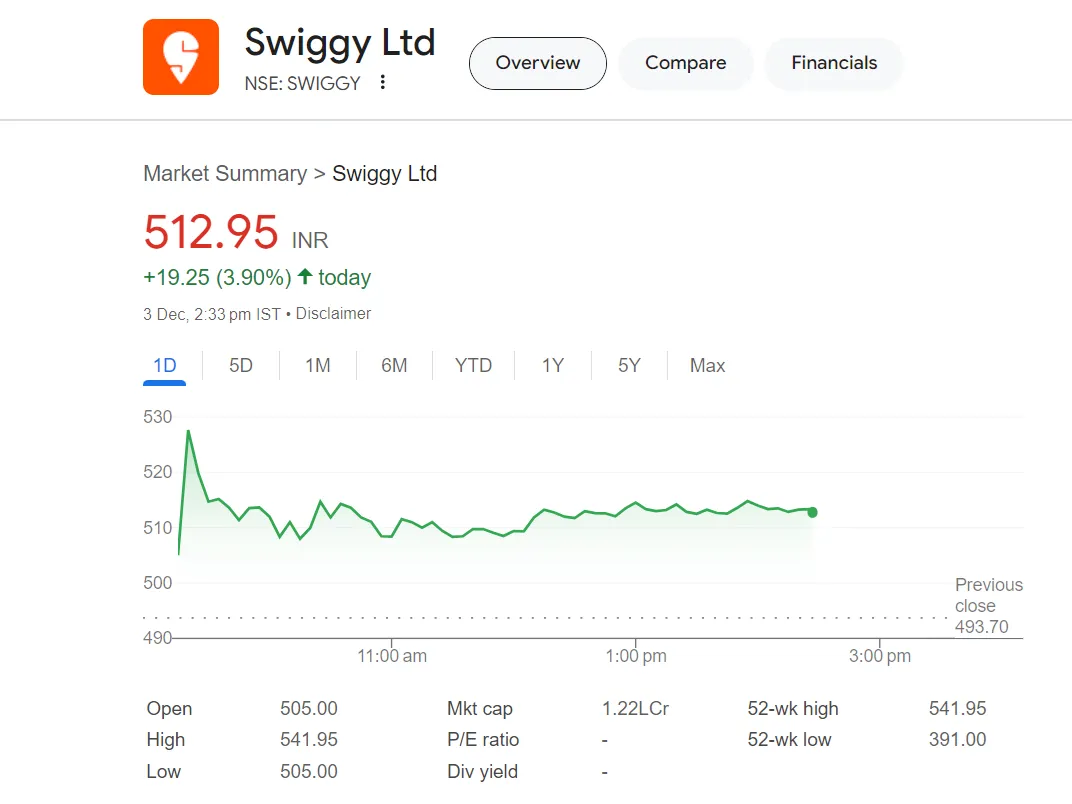Select the Max chart range
Image resolution: width=1072 pixels, height=804 pixels.
[x=707, y=366]
